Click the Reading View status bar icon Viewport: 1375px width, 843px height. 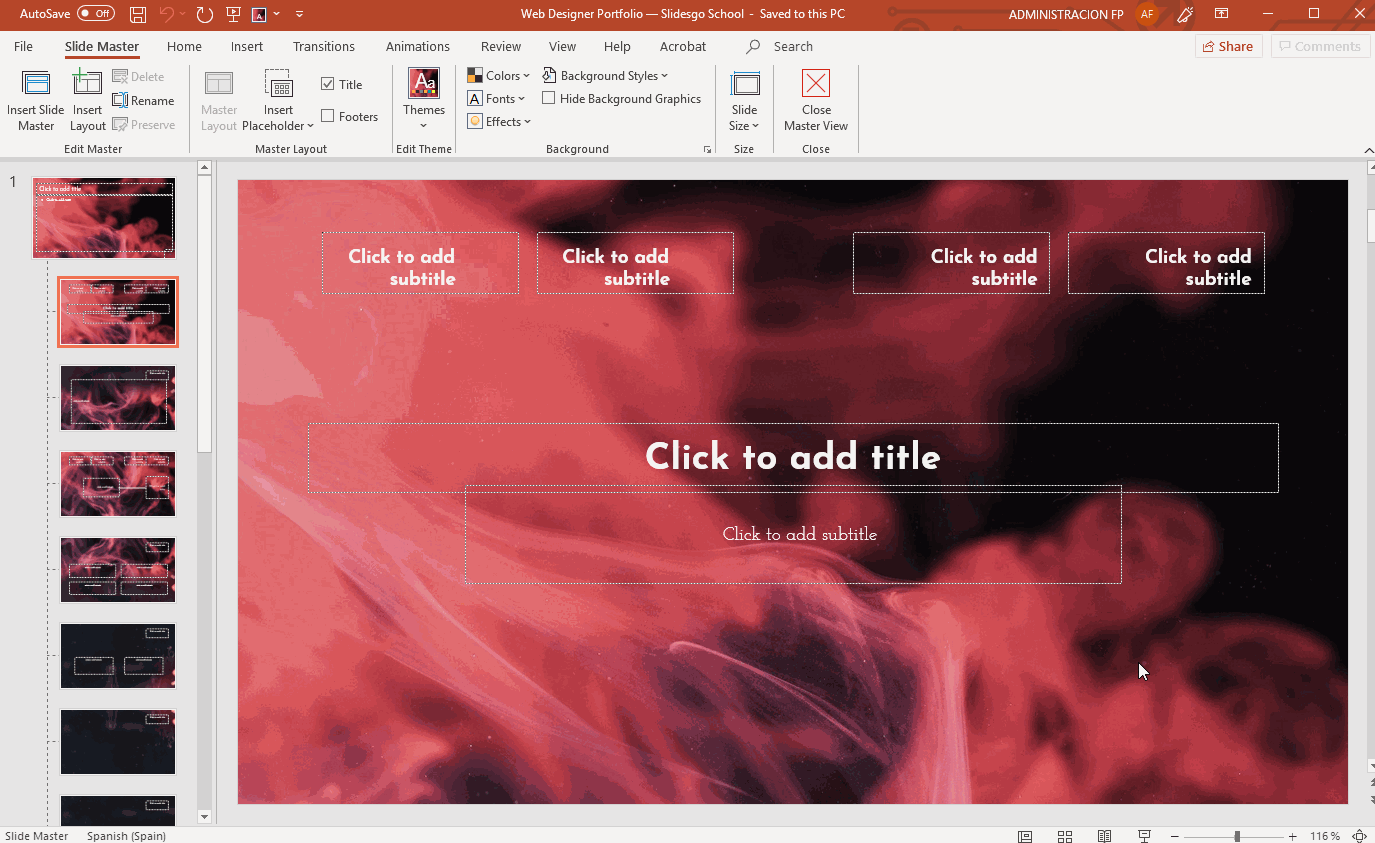[1104, 836]
